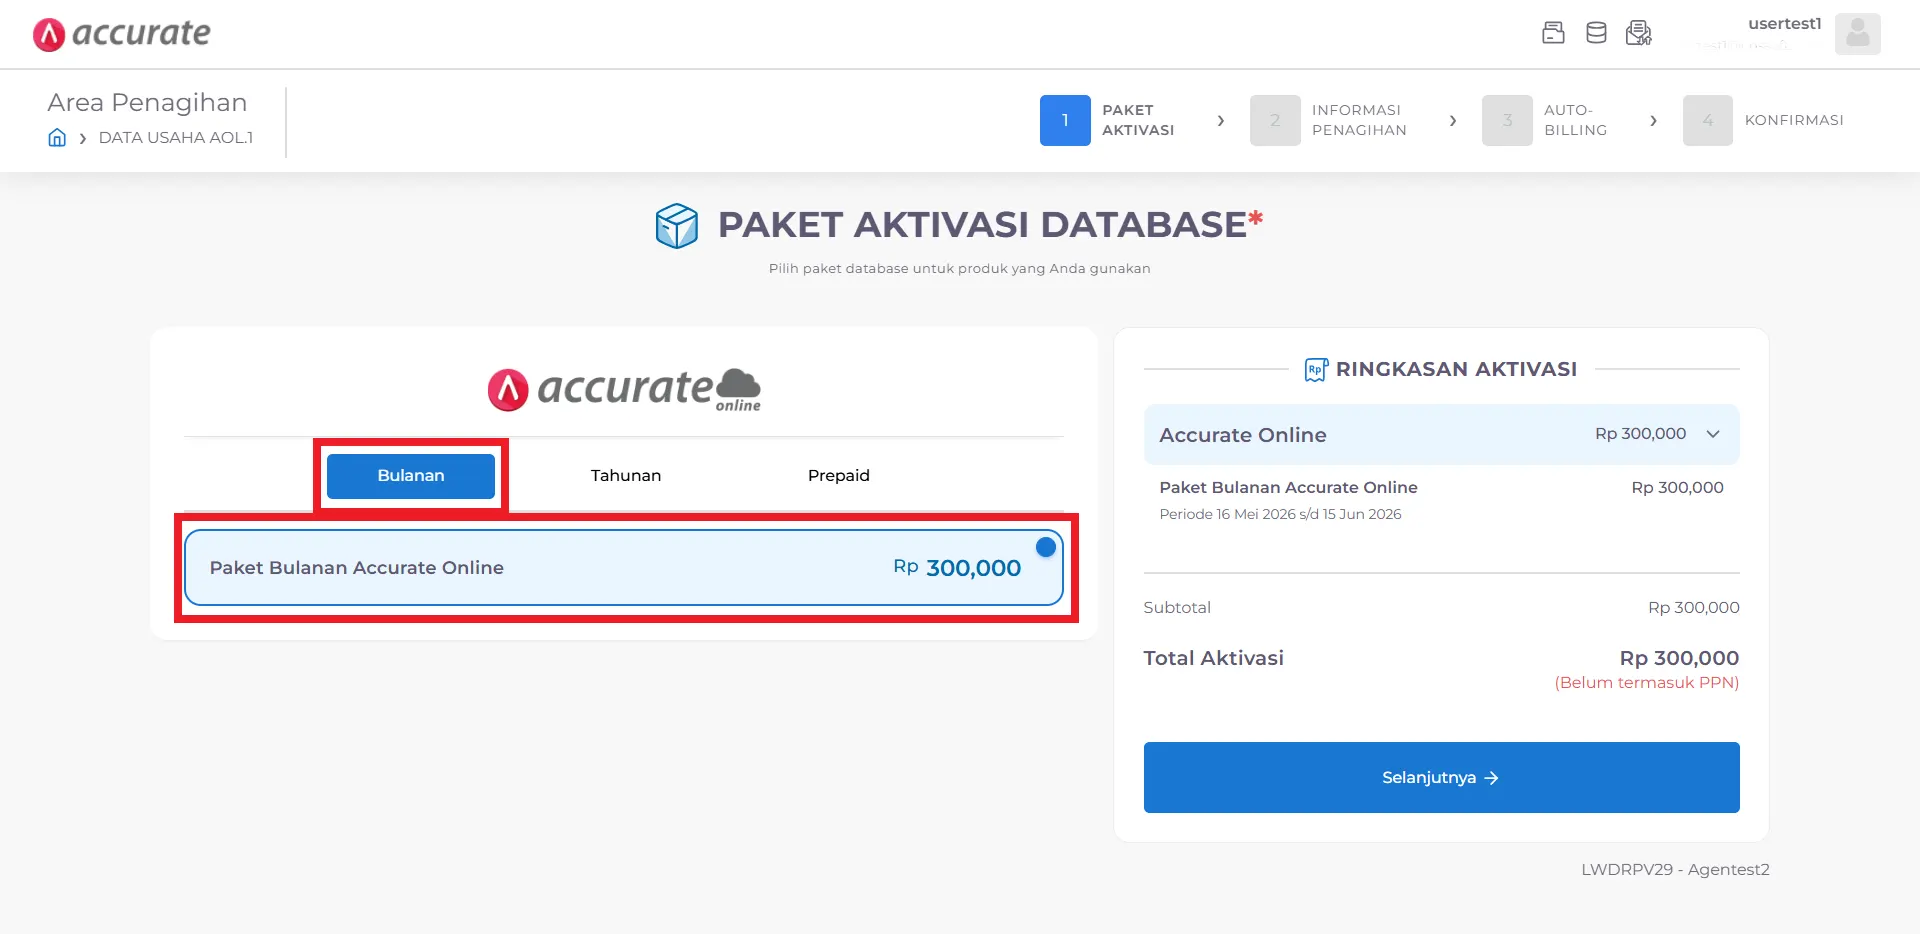Click the package box icon beside title
Viewport: 1920px width, 934px height.
pyautogui.click(x=677, y=226)
